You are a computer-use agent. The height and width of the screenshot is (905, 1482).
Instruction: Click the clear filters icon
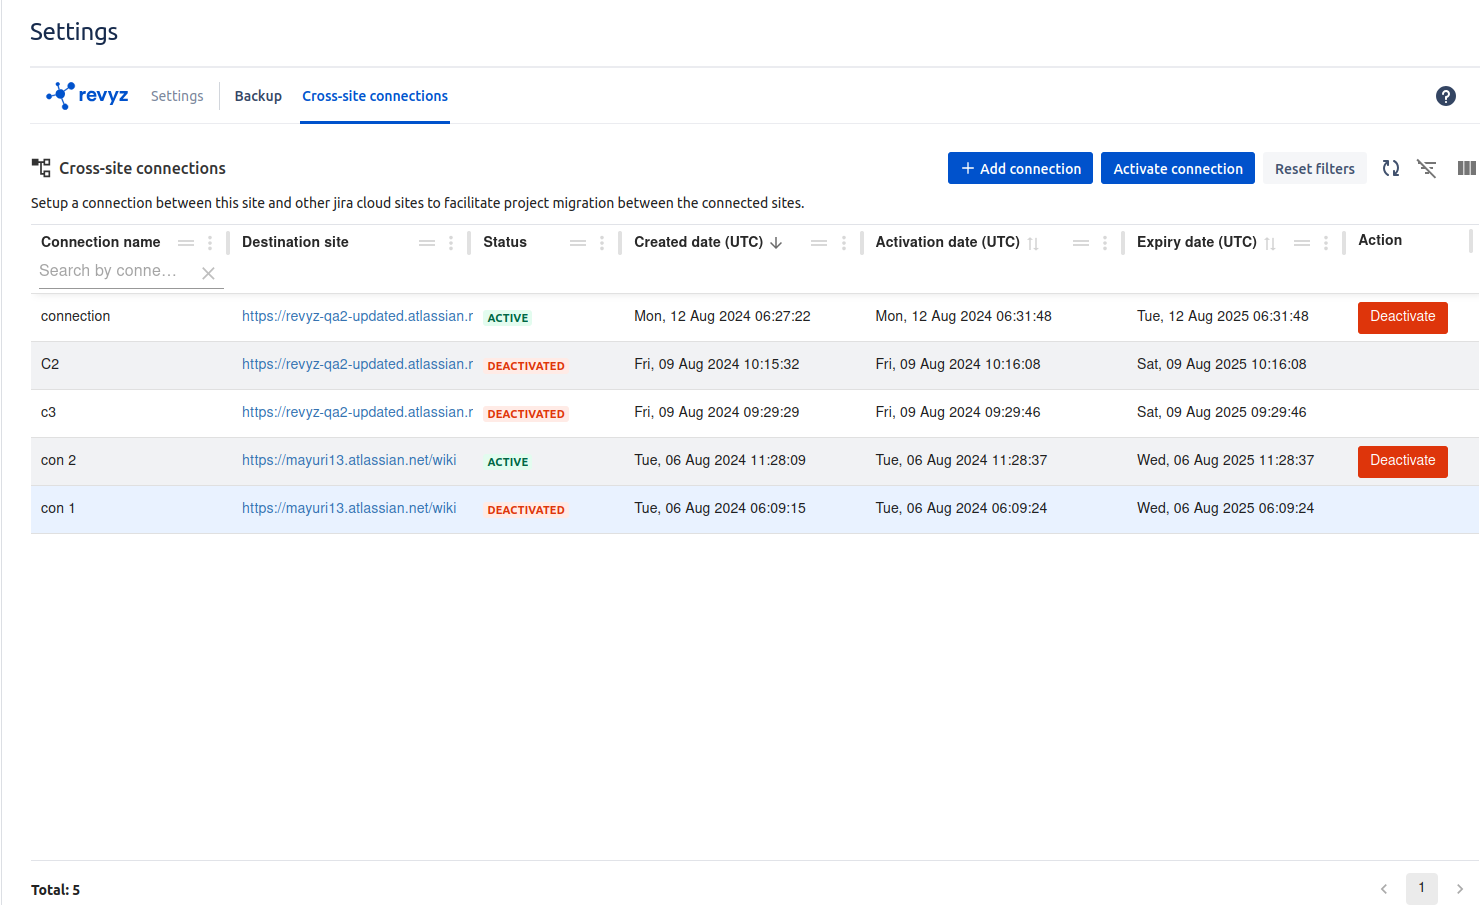[1427, 169]
